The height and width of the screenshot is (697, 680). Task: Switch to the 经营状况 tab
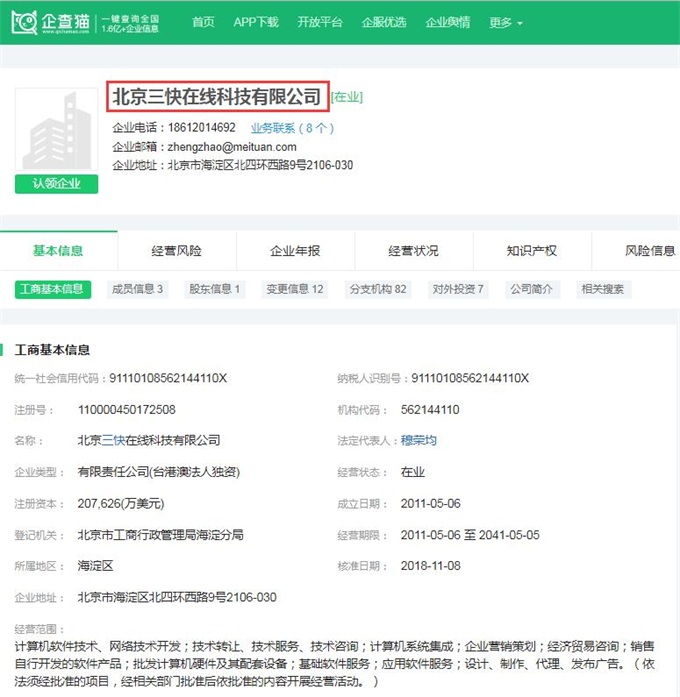click(413, 251)
